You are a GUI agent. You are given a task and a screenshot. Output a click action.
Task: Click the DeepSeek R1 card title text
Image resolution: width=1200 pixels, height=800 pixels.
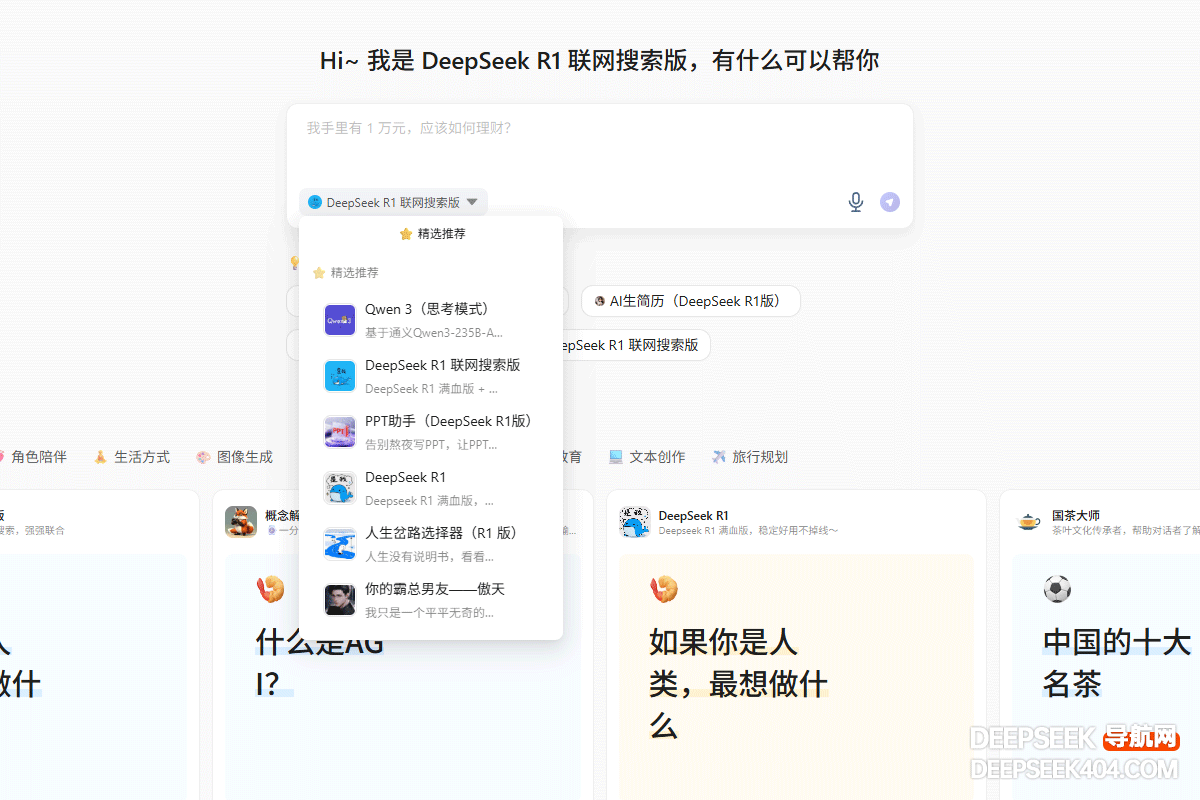click(694, 516)
